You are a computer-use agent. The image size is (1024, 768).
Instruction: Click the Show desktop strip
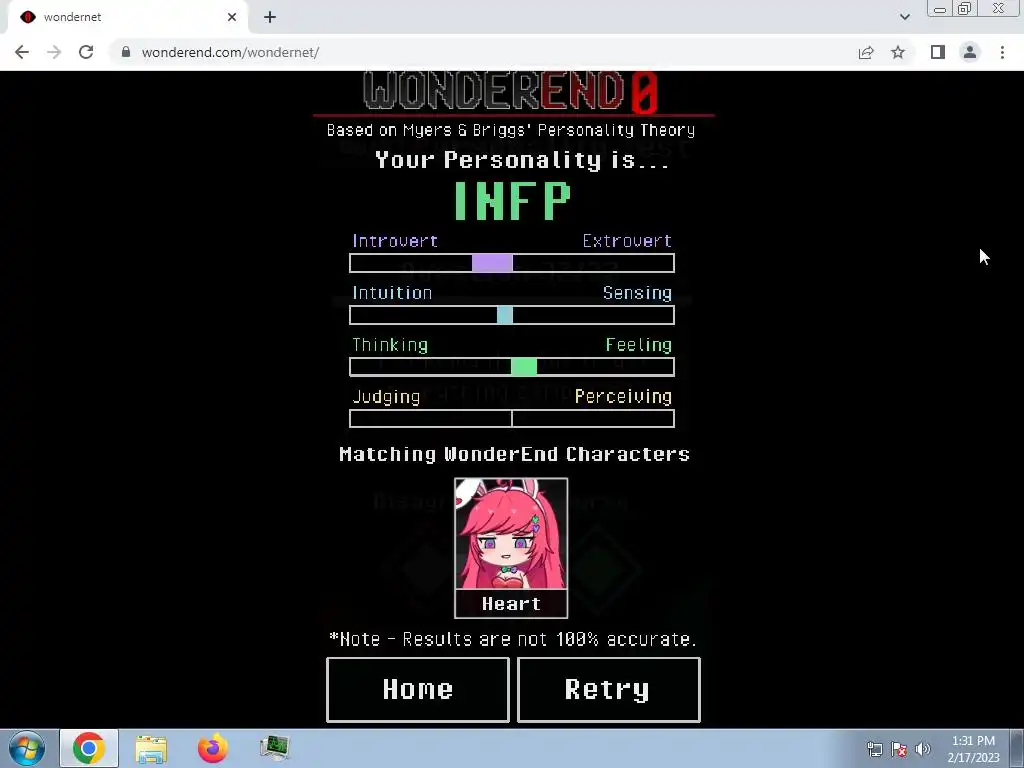click(x=1017, y=748)
